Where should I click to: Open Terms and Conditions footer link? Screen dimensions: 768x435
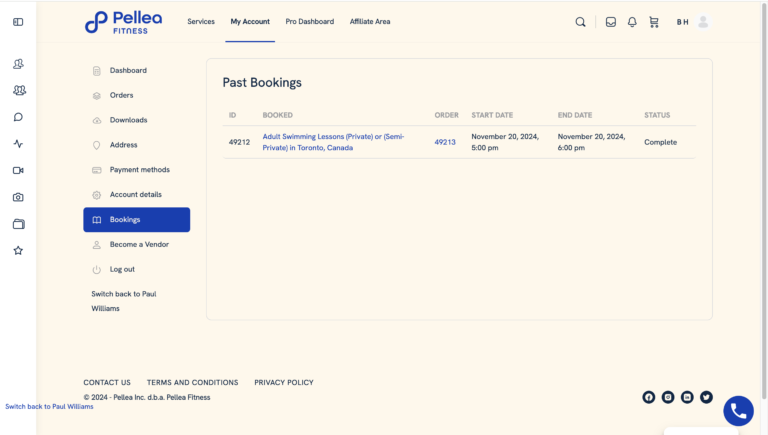[x=192, y=383]
